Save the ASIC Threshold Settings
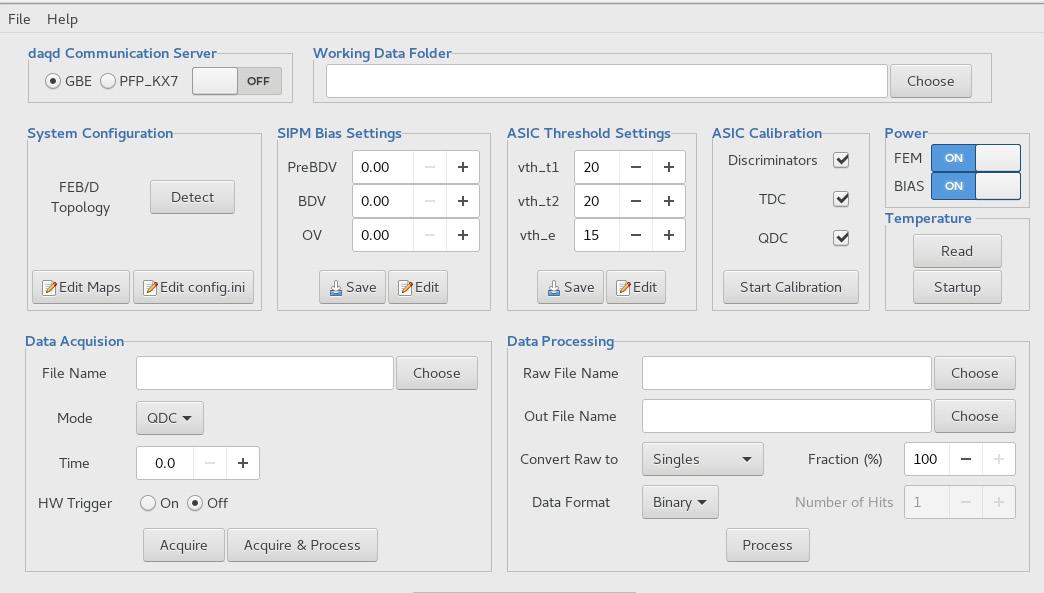 [x=570, y=287]
